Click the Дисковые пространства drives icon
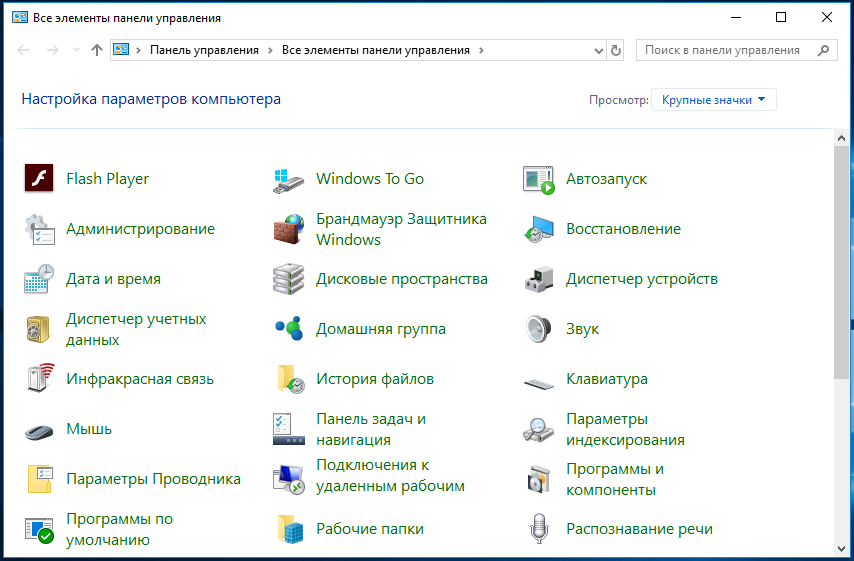This screenshot has width=854, height=561. (x=289, y=279)
